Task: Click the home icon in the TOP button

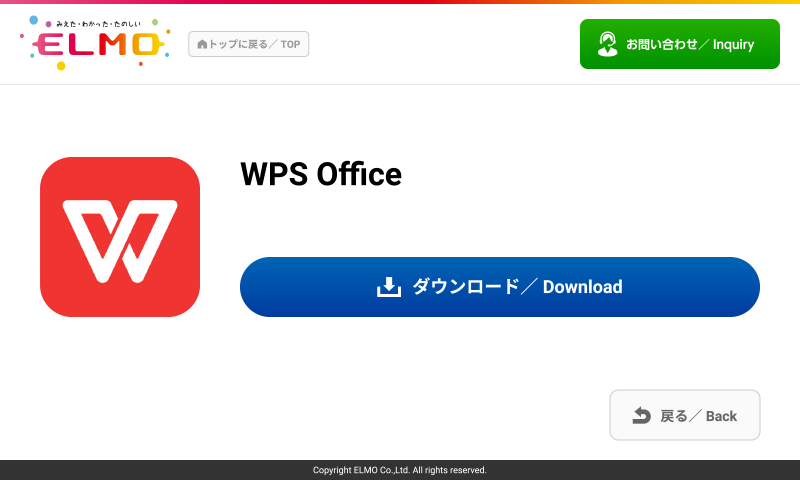Action: [202, 44]
